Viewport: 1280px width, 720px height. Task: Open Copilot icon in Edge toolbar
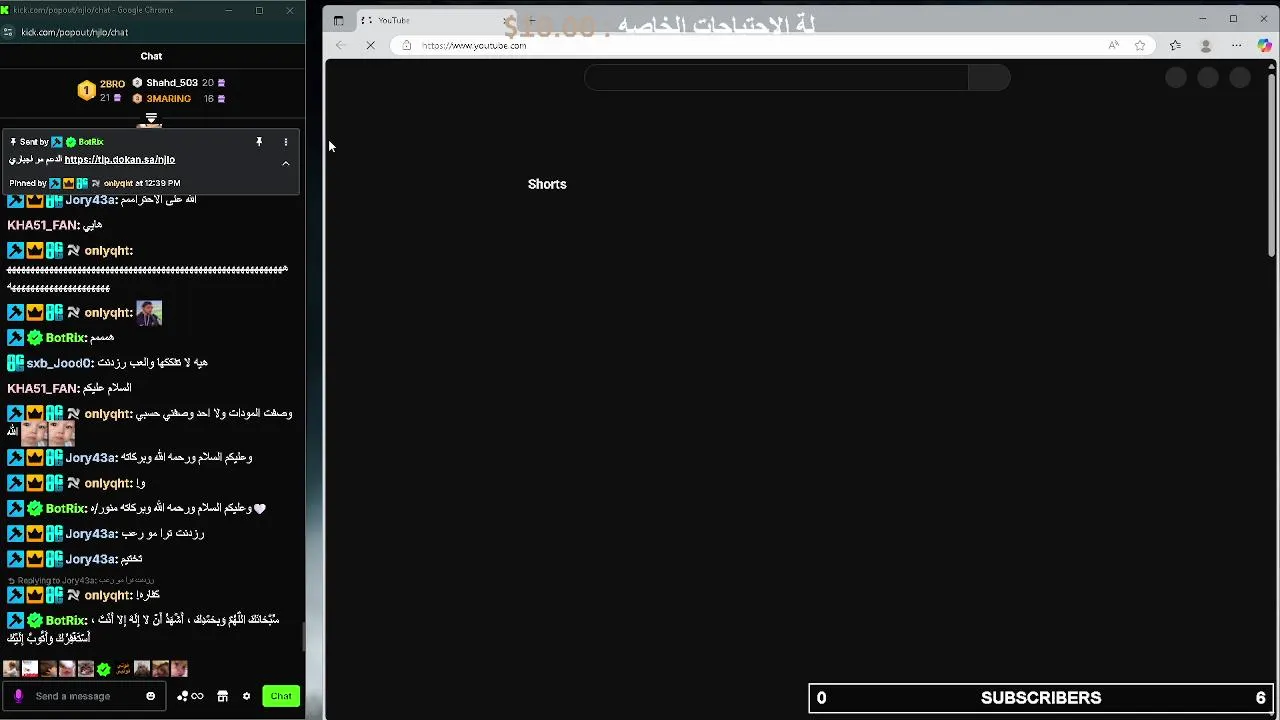click(x=1265, y=45)
